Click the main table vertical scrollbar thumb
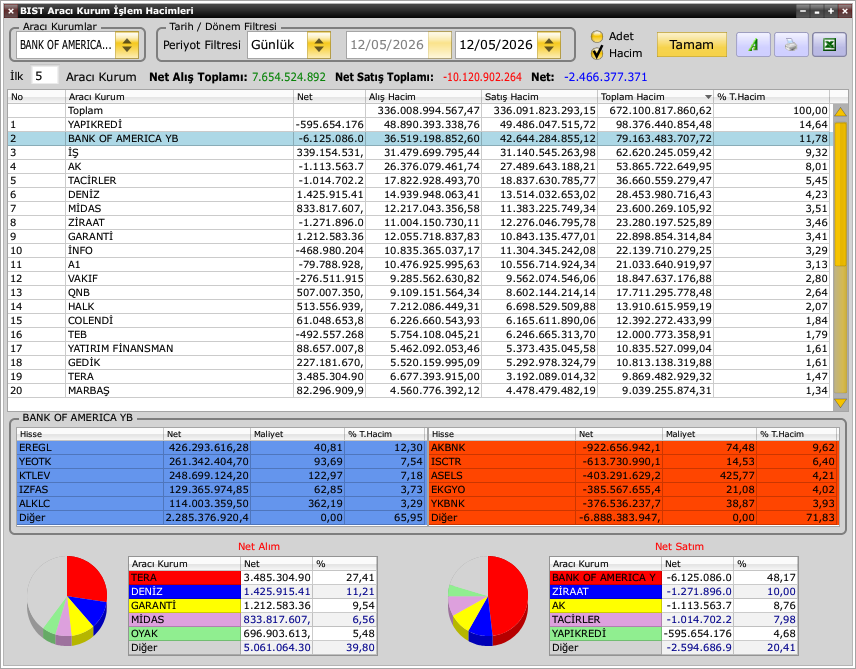The image size is (856, 669). point(840,194)
